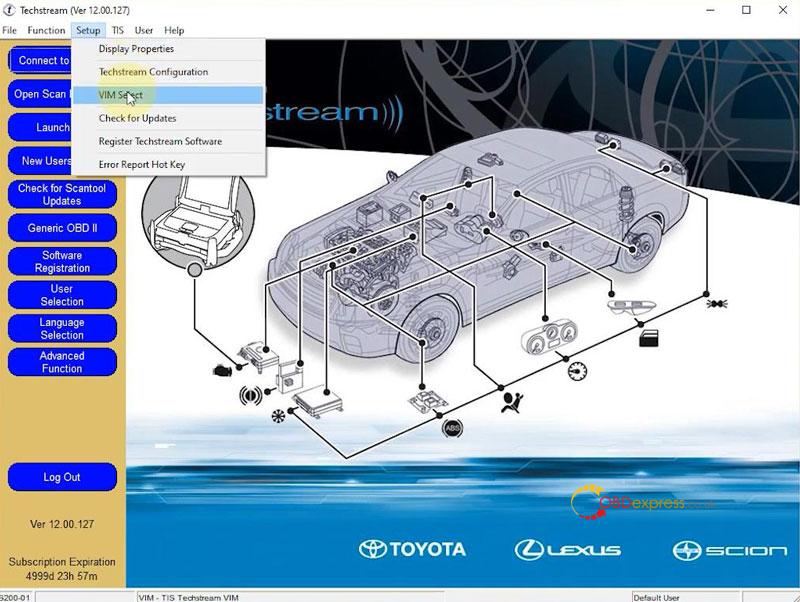Click the Advanced Function button
Screen dimensions: 800x602
click(62, 362)
